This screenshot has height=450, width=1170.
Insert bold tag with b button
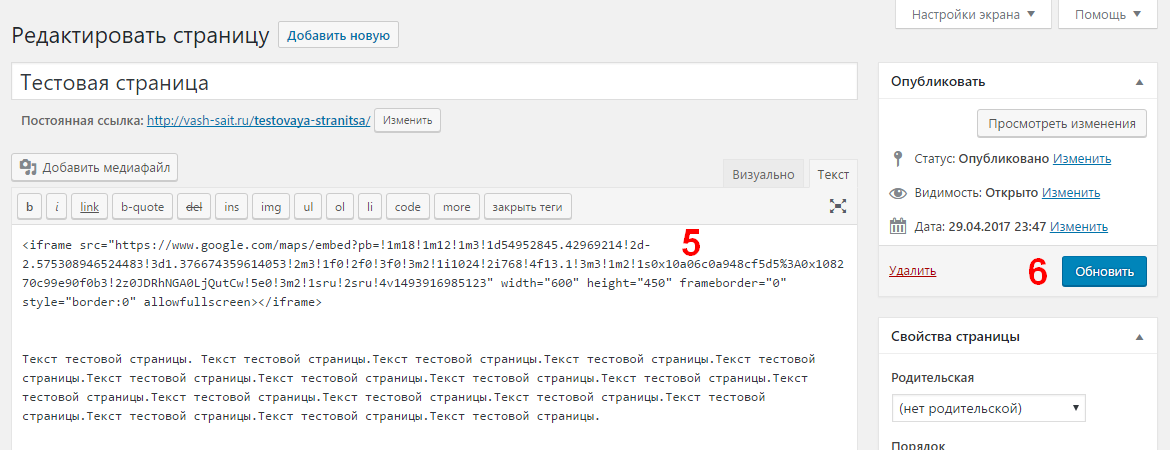click(29, 207)
